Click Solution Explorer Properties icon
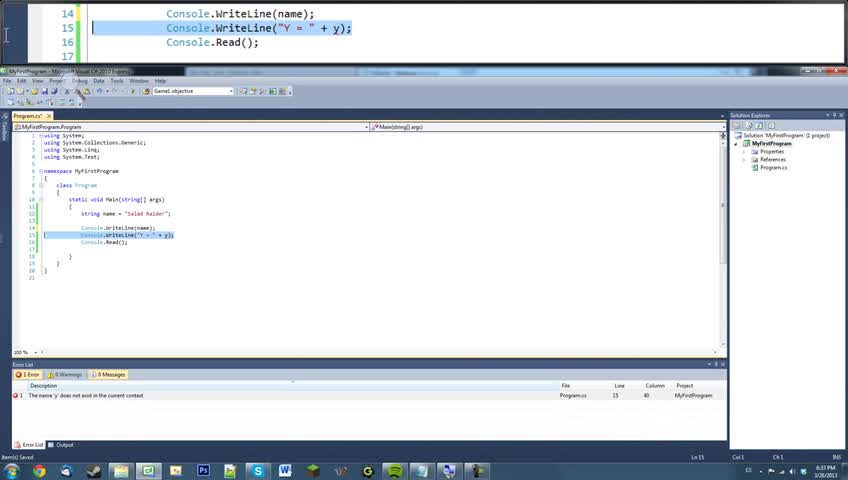Screen dimensions: 848x480 736,125
